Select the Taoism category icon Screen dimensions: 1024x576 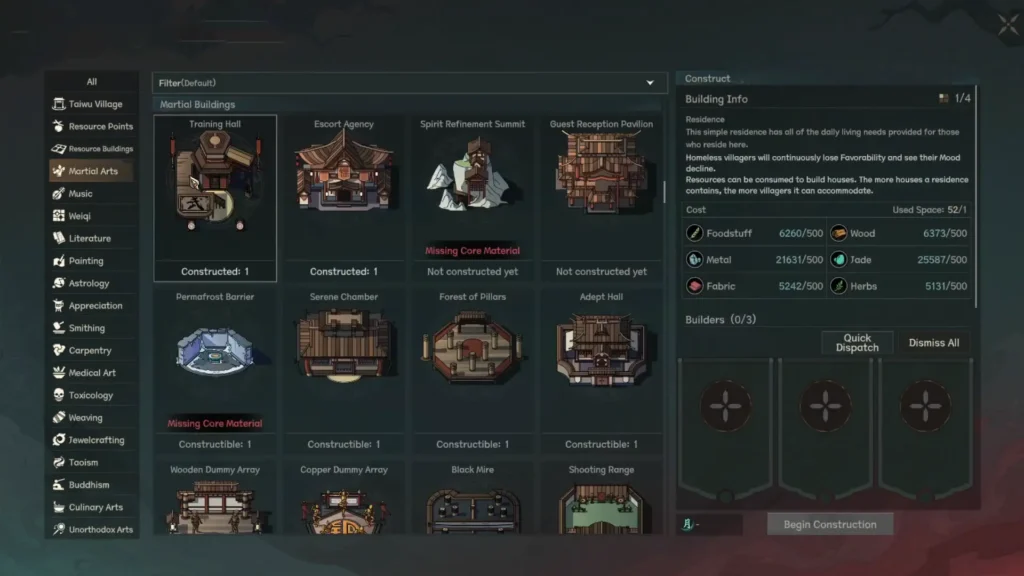(59, 462)
